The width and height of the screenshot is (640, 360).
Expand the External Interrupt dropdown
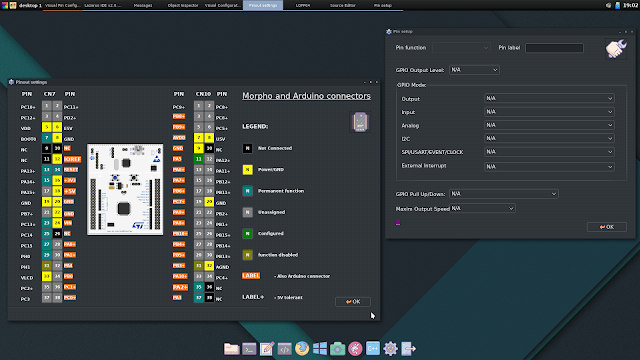point(549,167)
